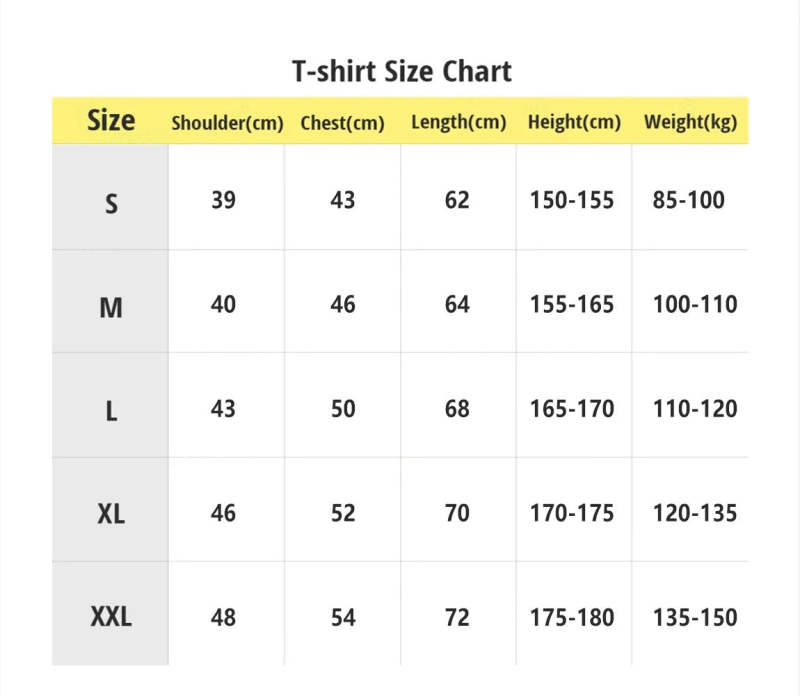Select the 150-155 height cell
The image size is (800, 696).
coord(572,200)
